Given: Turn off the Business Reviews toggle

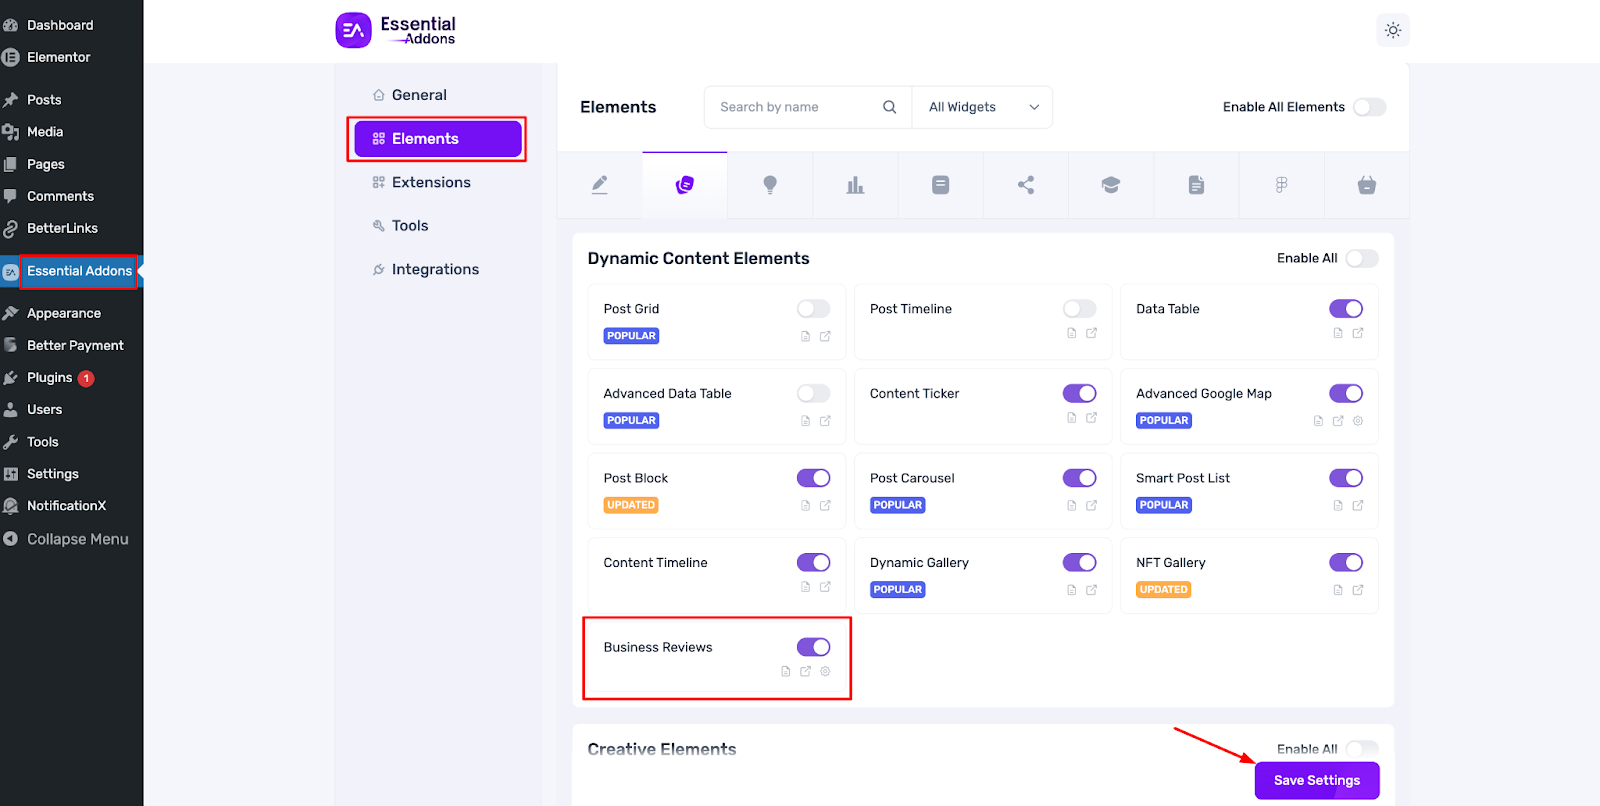Looking at the screenshot, I should tap(813, 647).
